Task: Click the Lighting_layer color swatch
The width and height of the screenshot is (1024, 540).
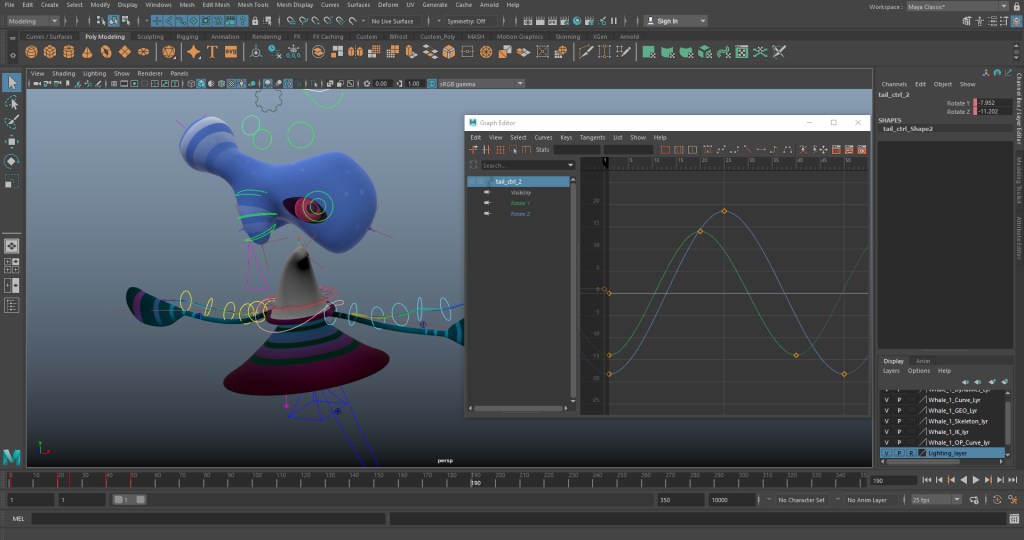Action: pos(922,453)
